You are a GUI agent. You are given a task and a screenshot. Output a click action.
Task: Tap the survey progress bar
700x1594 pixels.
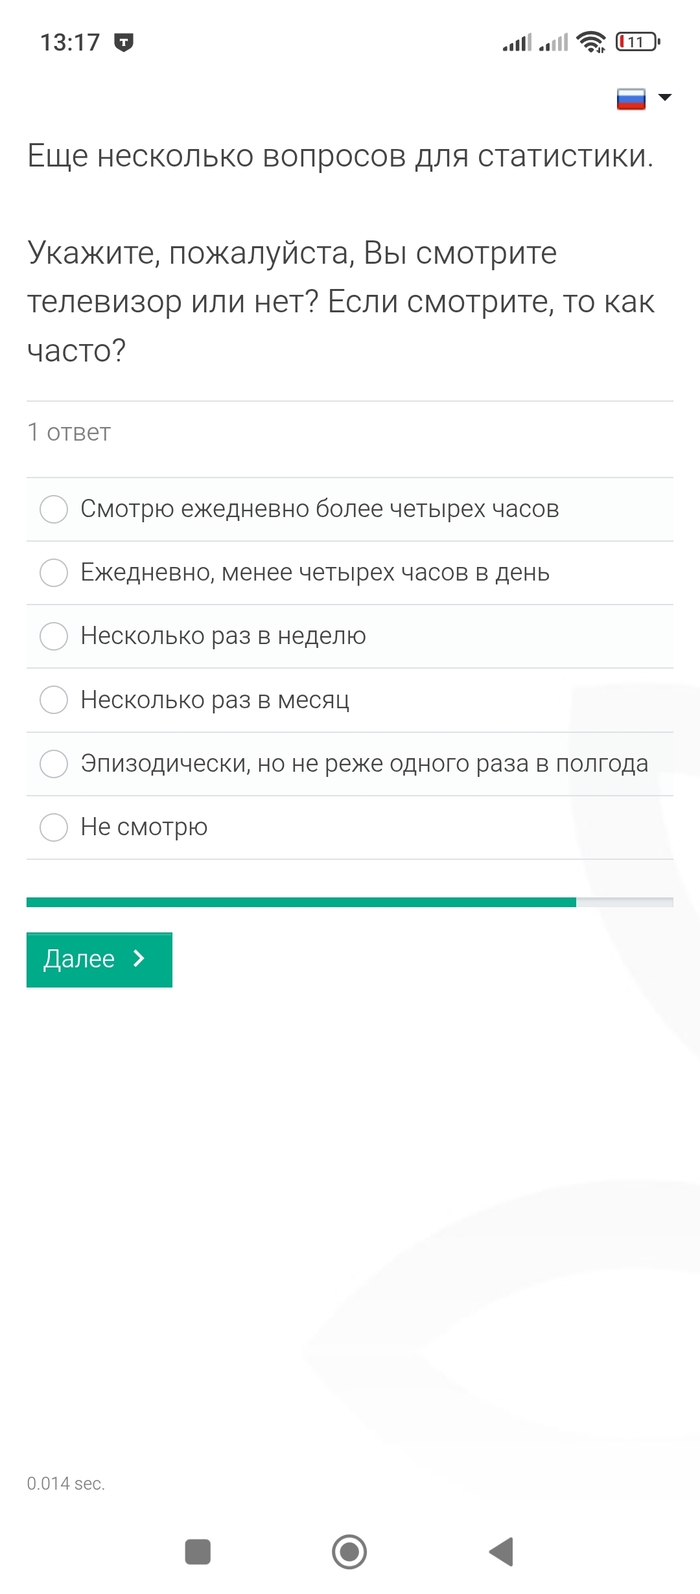coord(349,902)
